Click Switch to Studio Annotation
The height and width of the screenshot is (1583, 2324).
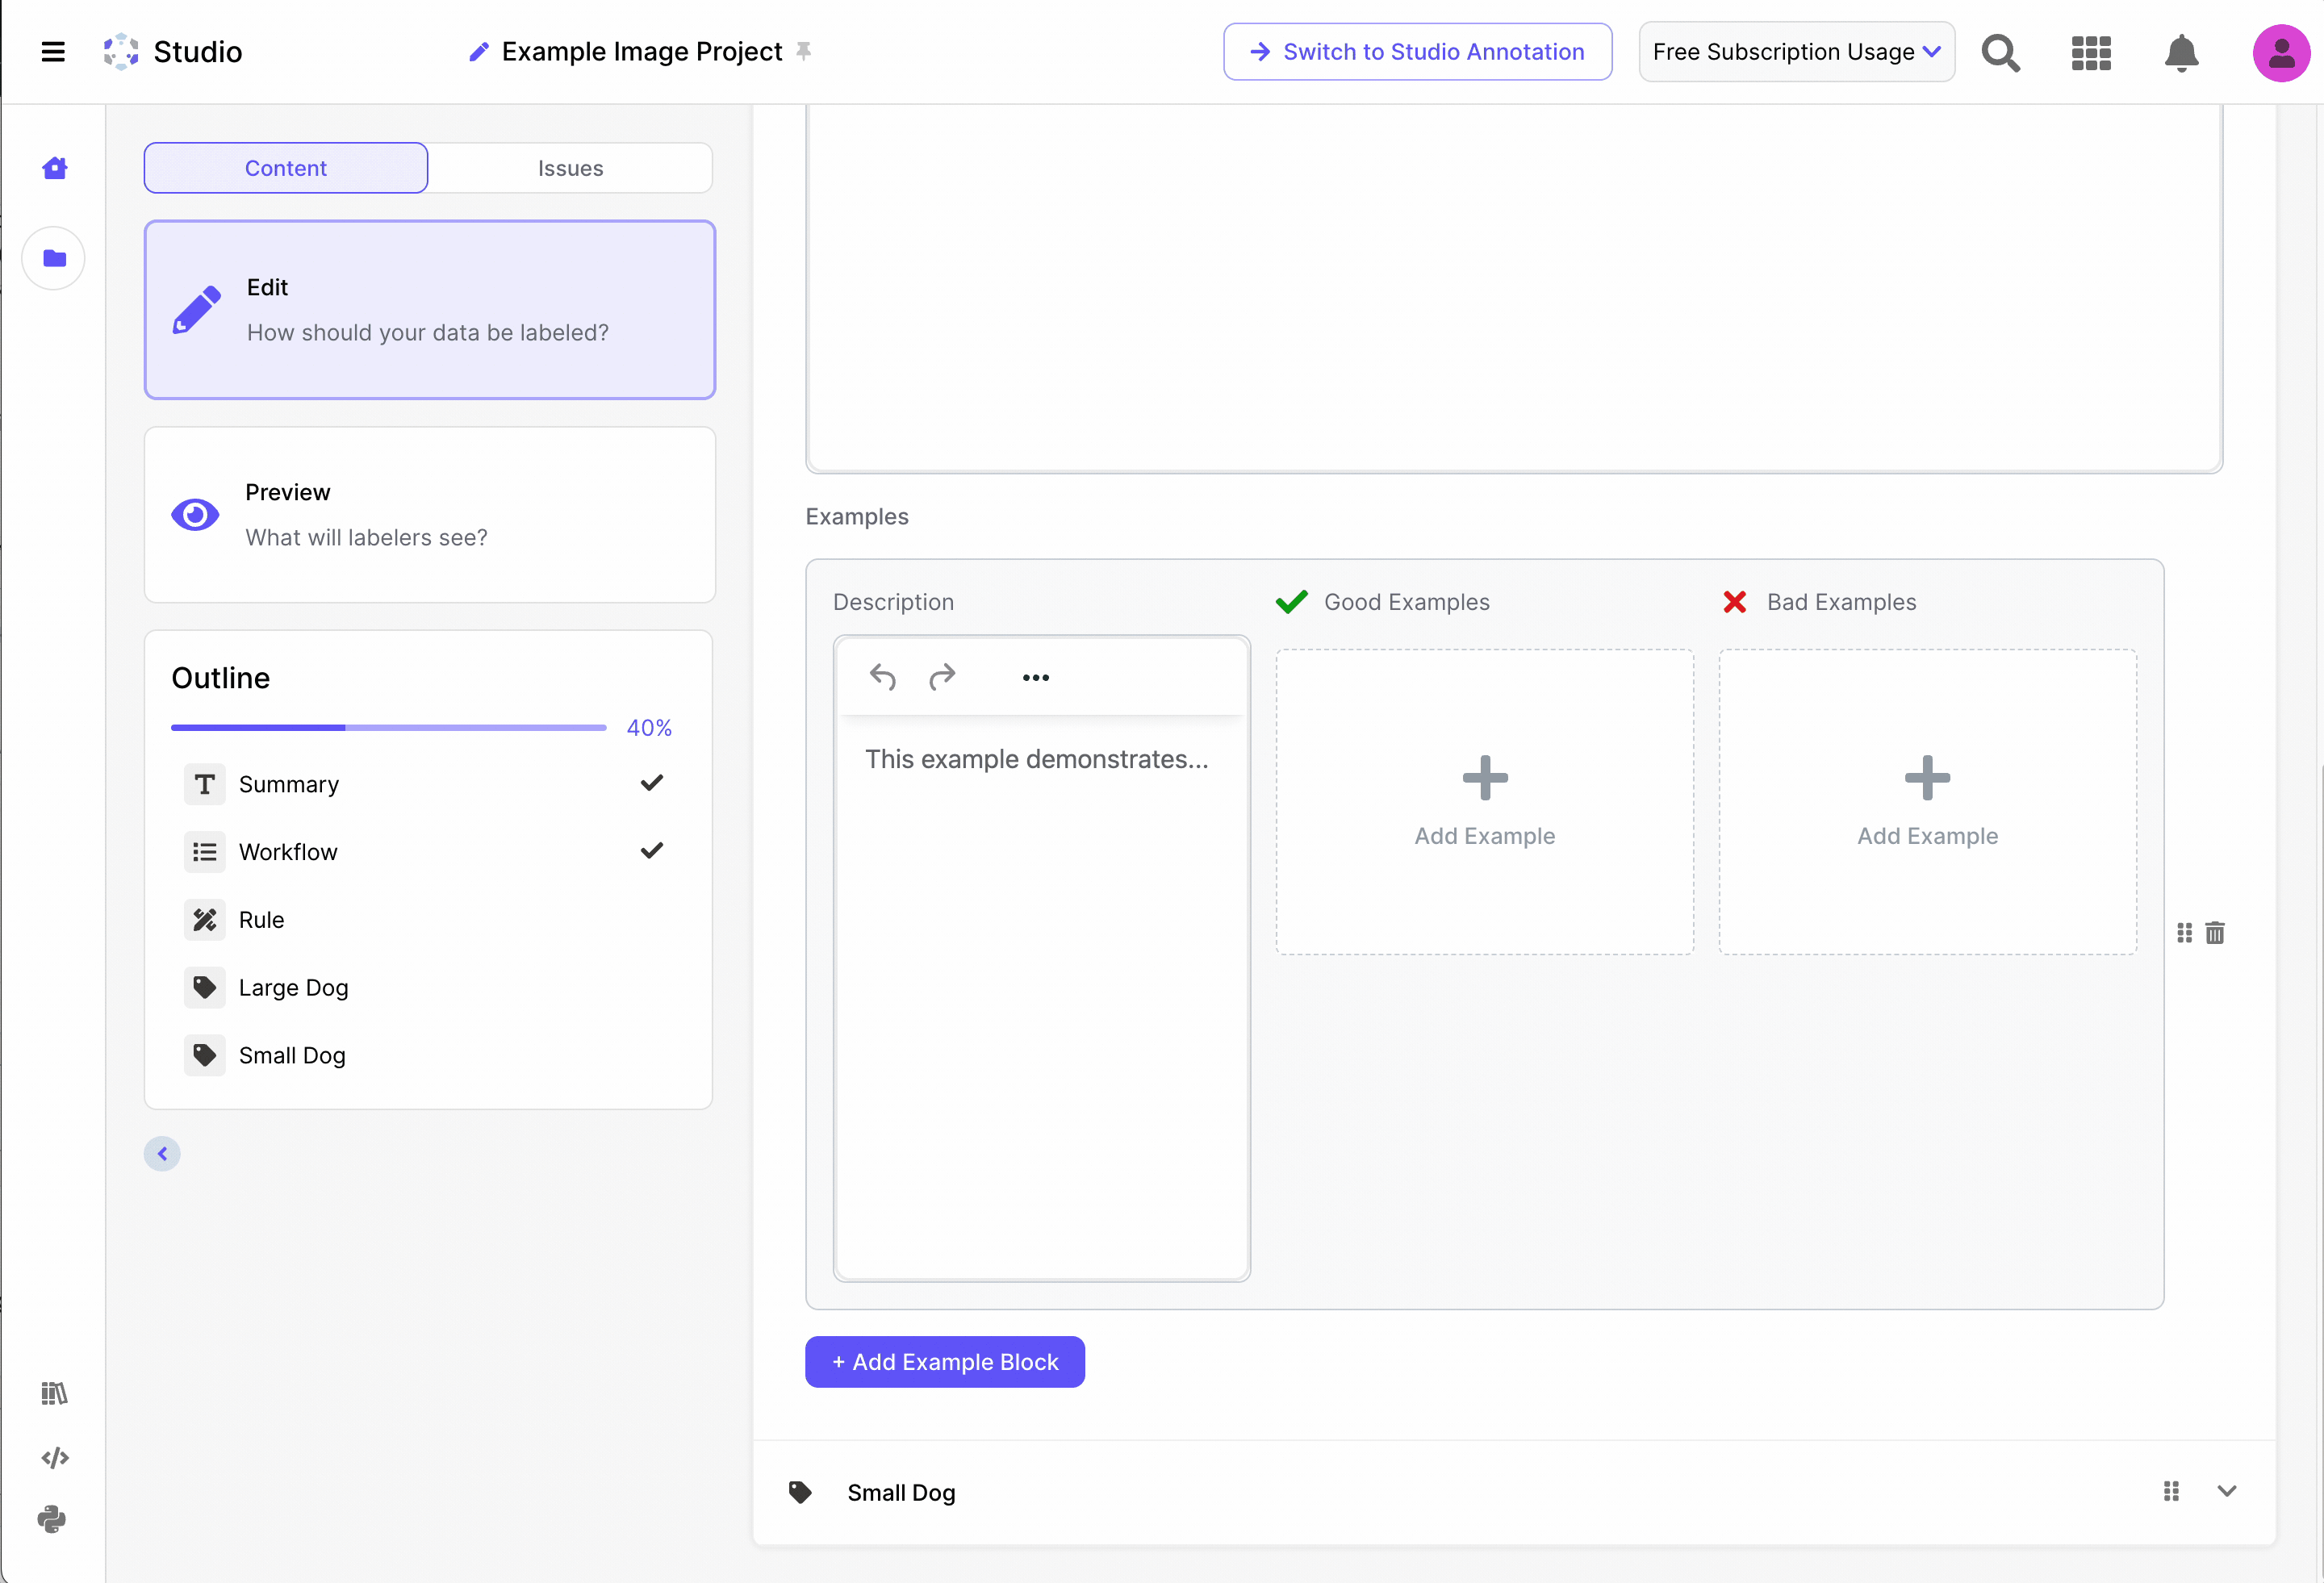tap(1417, 52)
